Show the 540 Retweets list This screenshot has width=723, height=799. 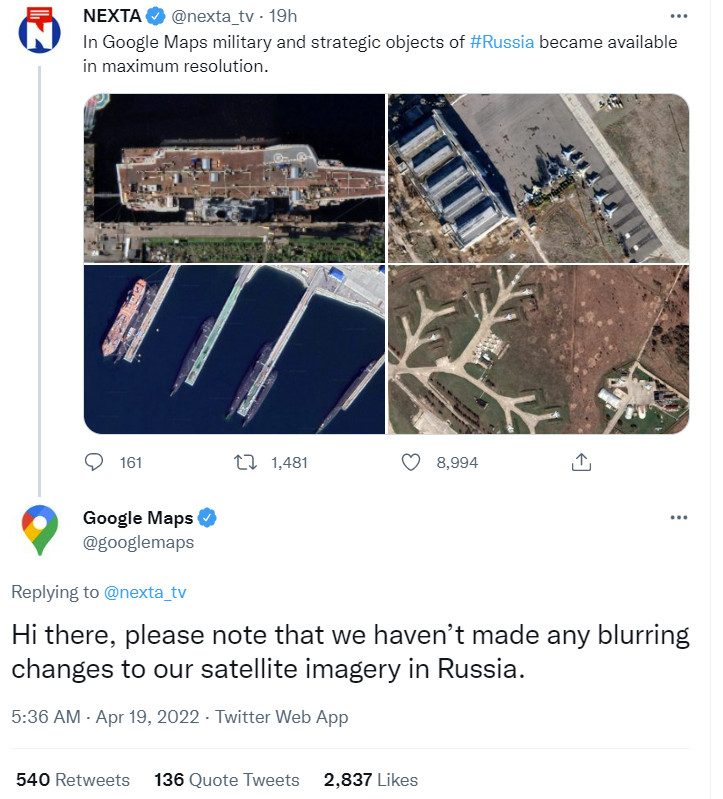pyautogui.click(x=73, y=779)
